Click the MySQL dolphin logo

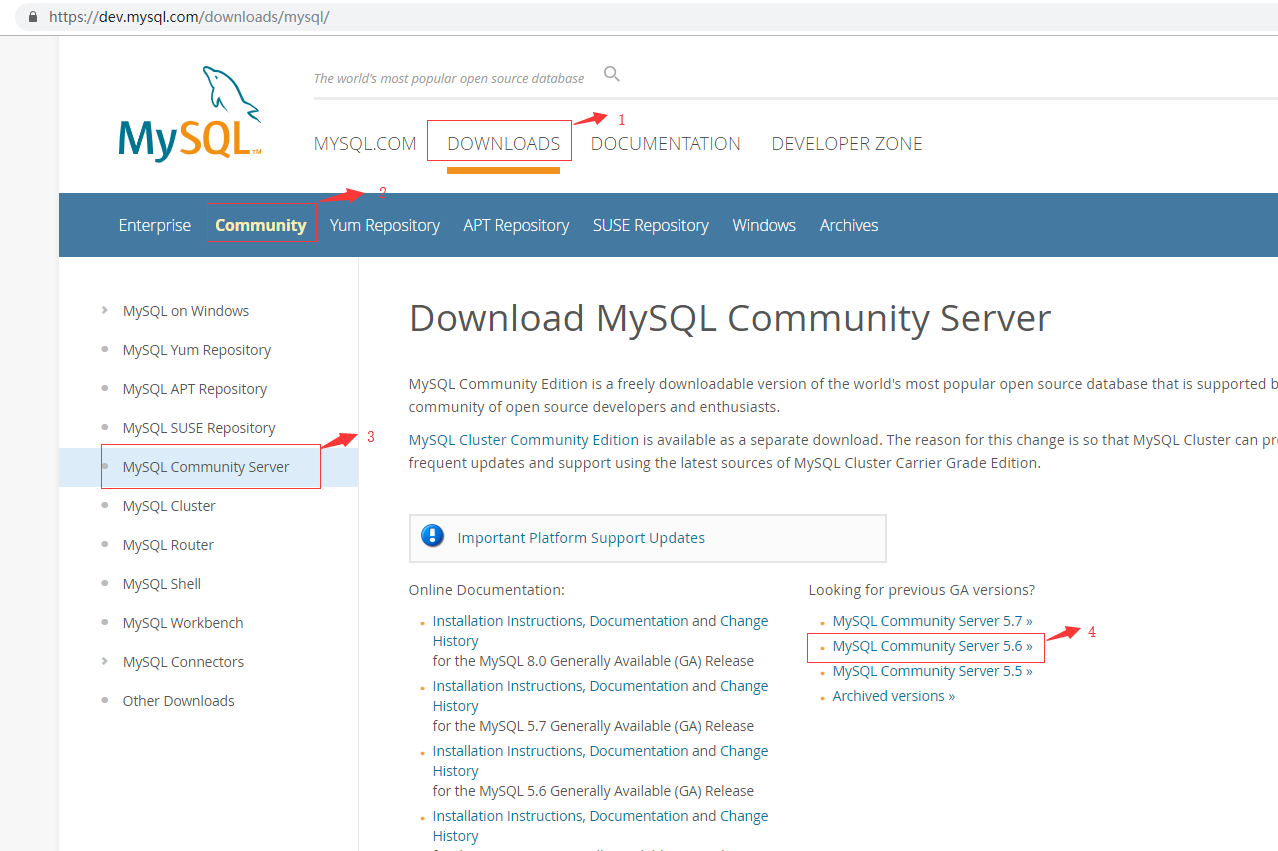(190, 114)
